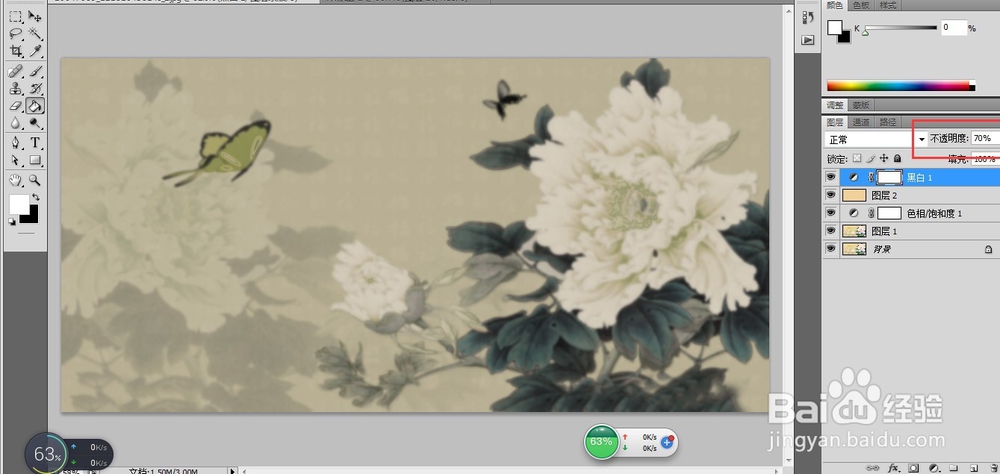The height and width of the screenshot is (474, 1000).
Task: Swap foreground and background colors
Action: (36, 198)
